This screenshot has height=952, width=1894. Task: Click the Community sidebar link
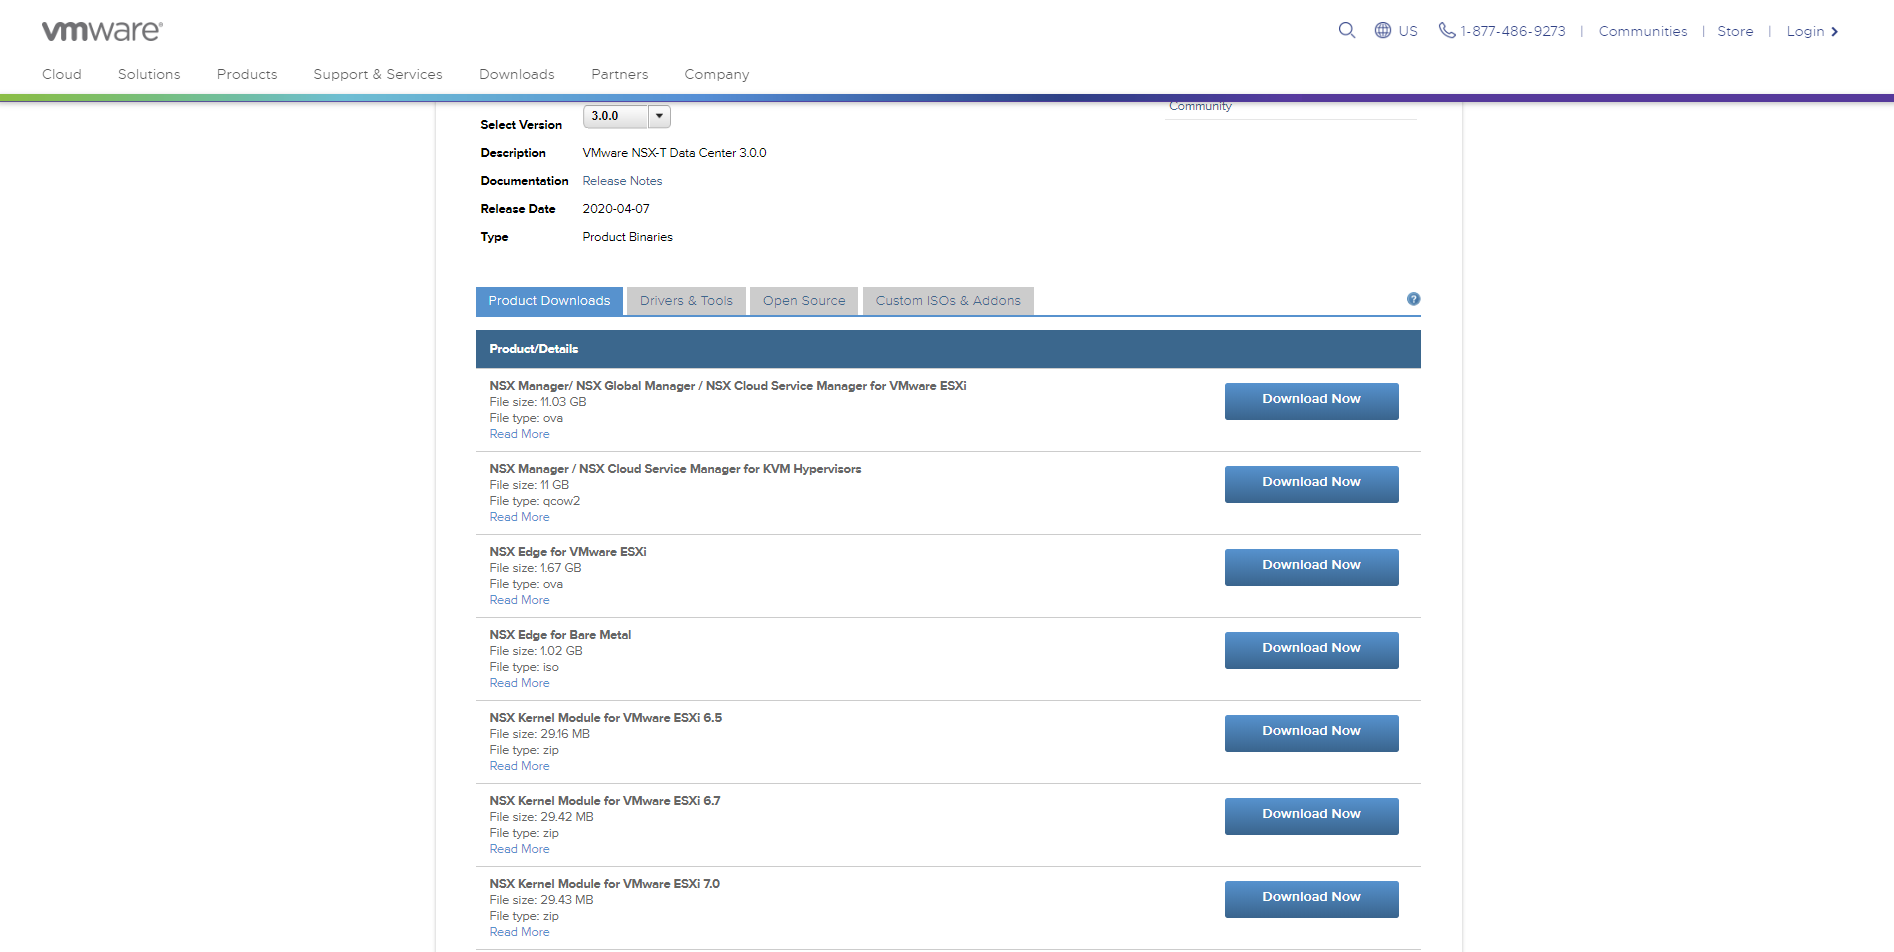coord(1200,106)
